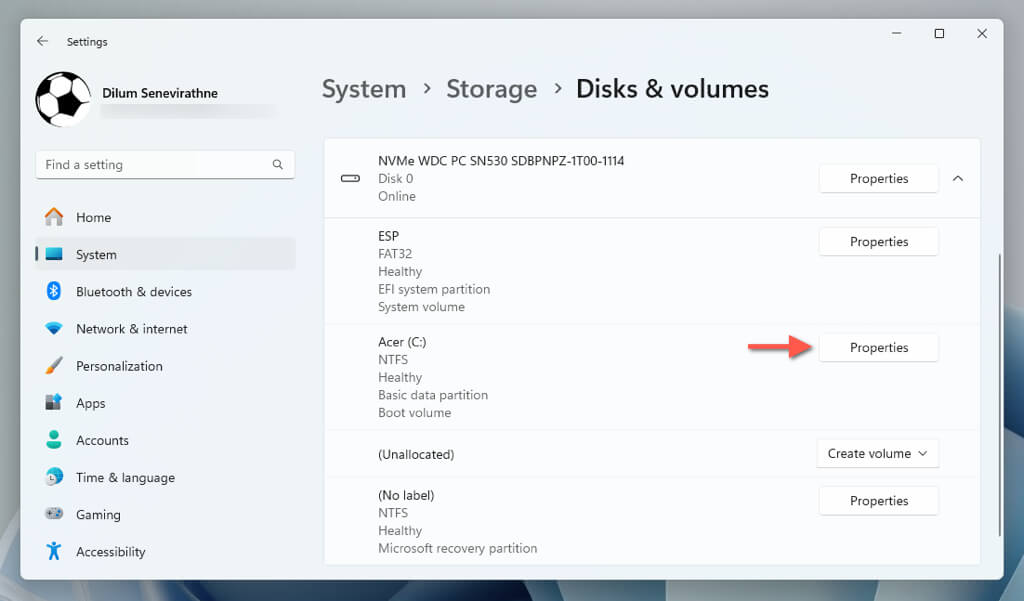The height and width of the screenshot is (601, 1024).
Task: Click the Home icon in sidebar
Action: pos(54,217)
